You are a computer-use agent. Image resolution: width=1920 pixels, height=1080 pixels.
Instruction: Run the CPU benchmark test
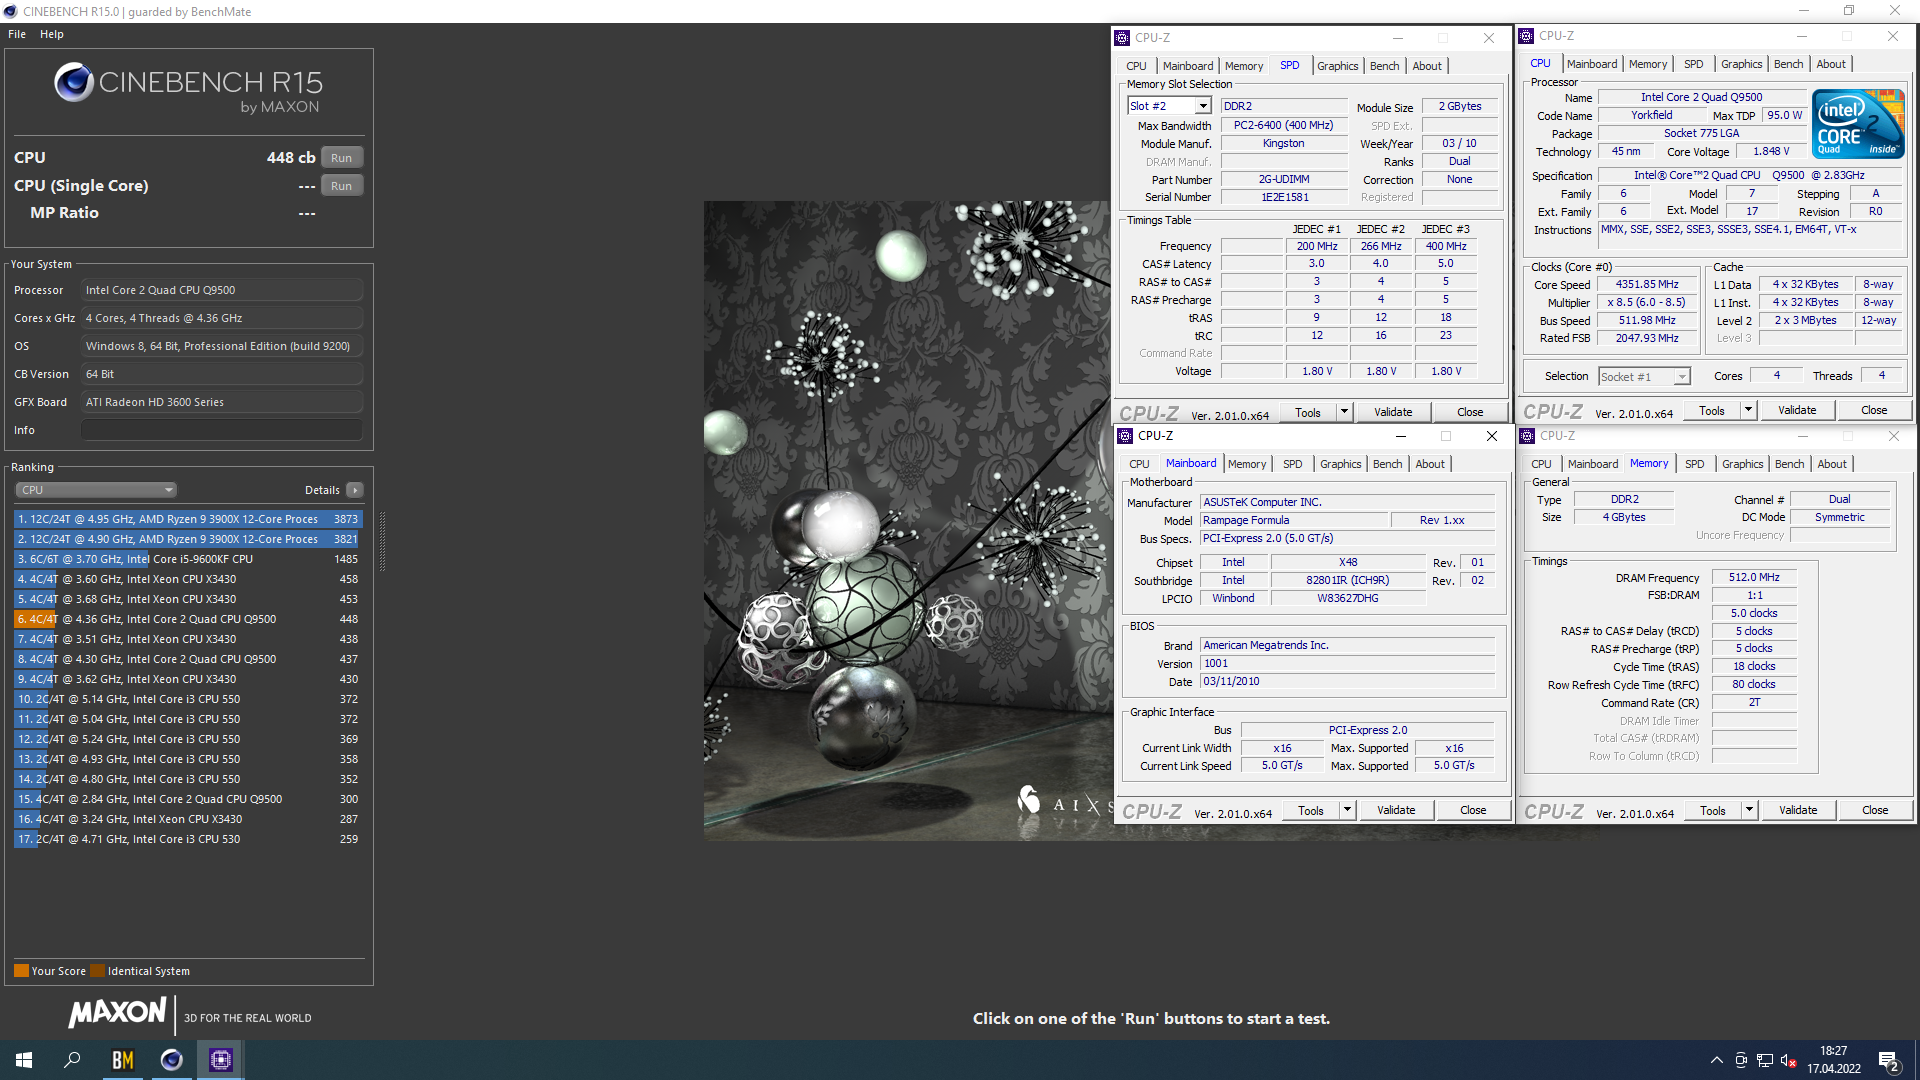click(341, 158)
